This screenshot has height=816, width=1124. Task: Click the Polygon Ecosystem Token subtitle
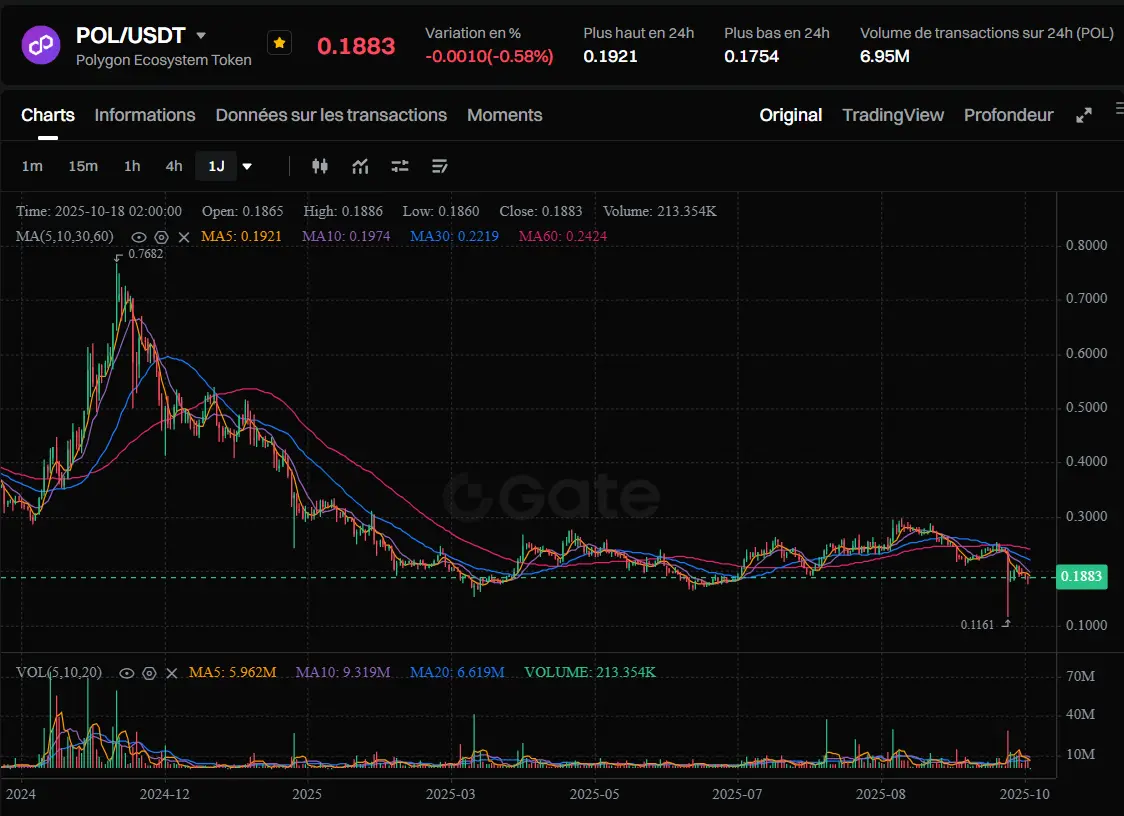(163, 60)
